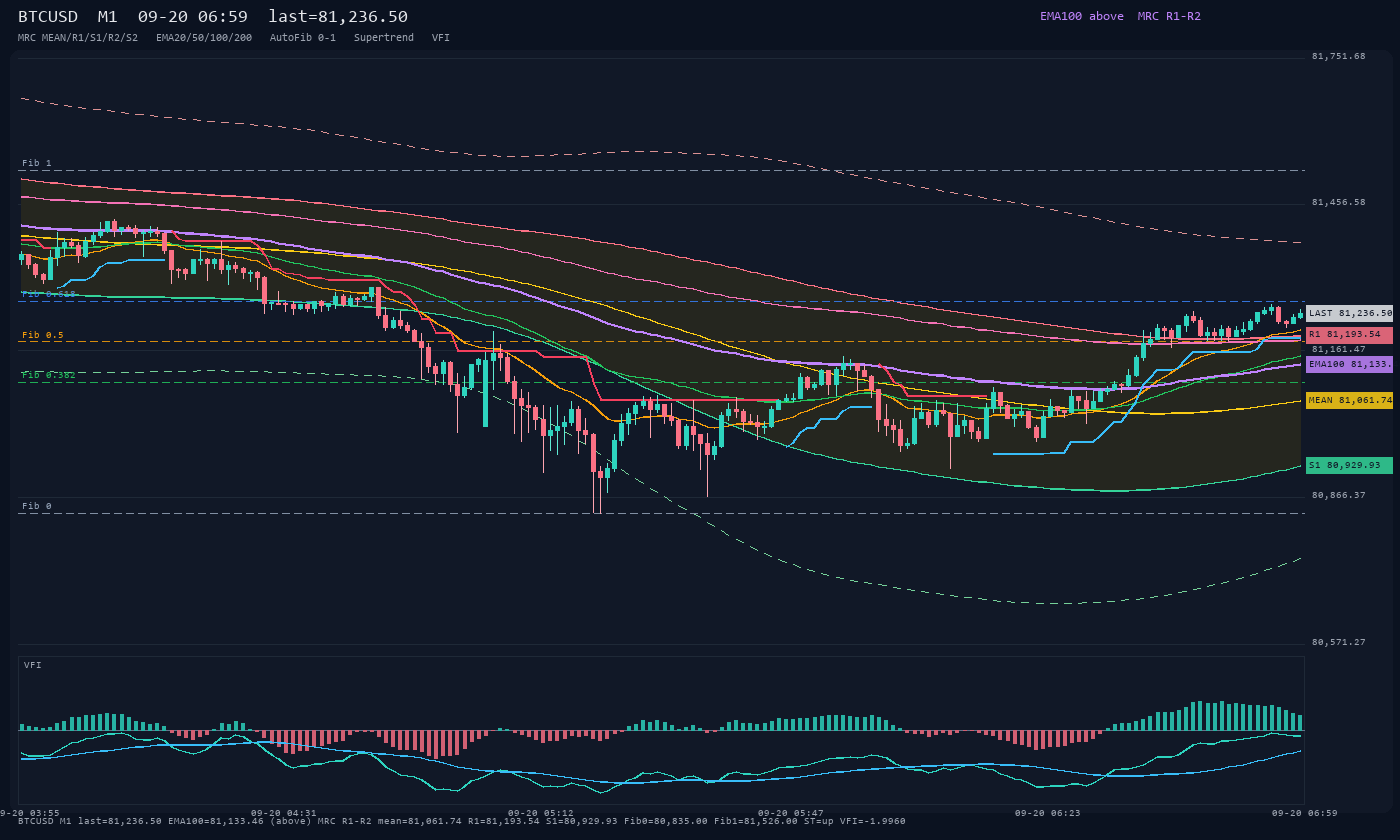Screen dimensions: 1400x840
Task: Click the 81,751.68 price axis label
Action: (1338, 56)
